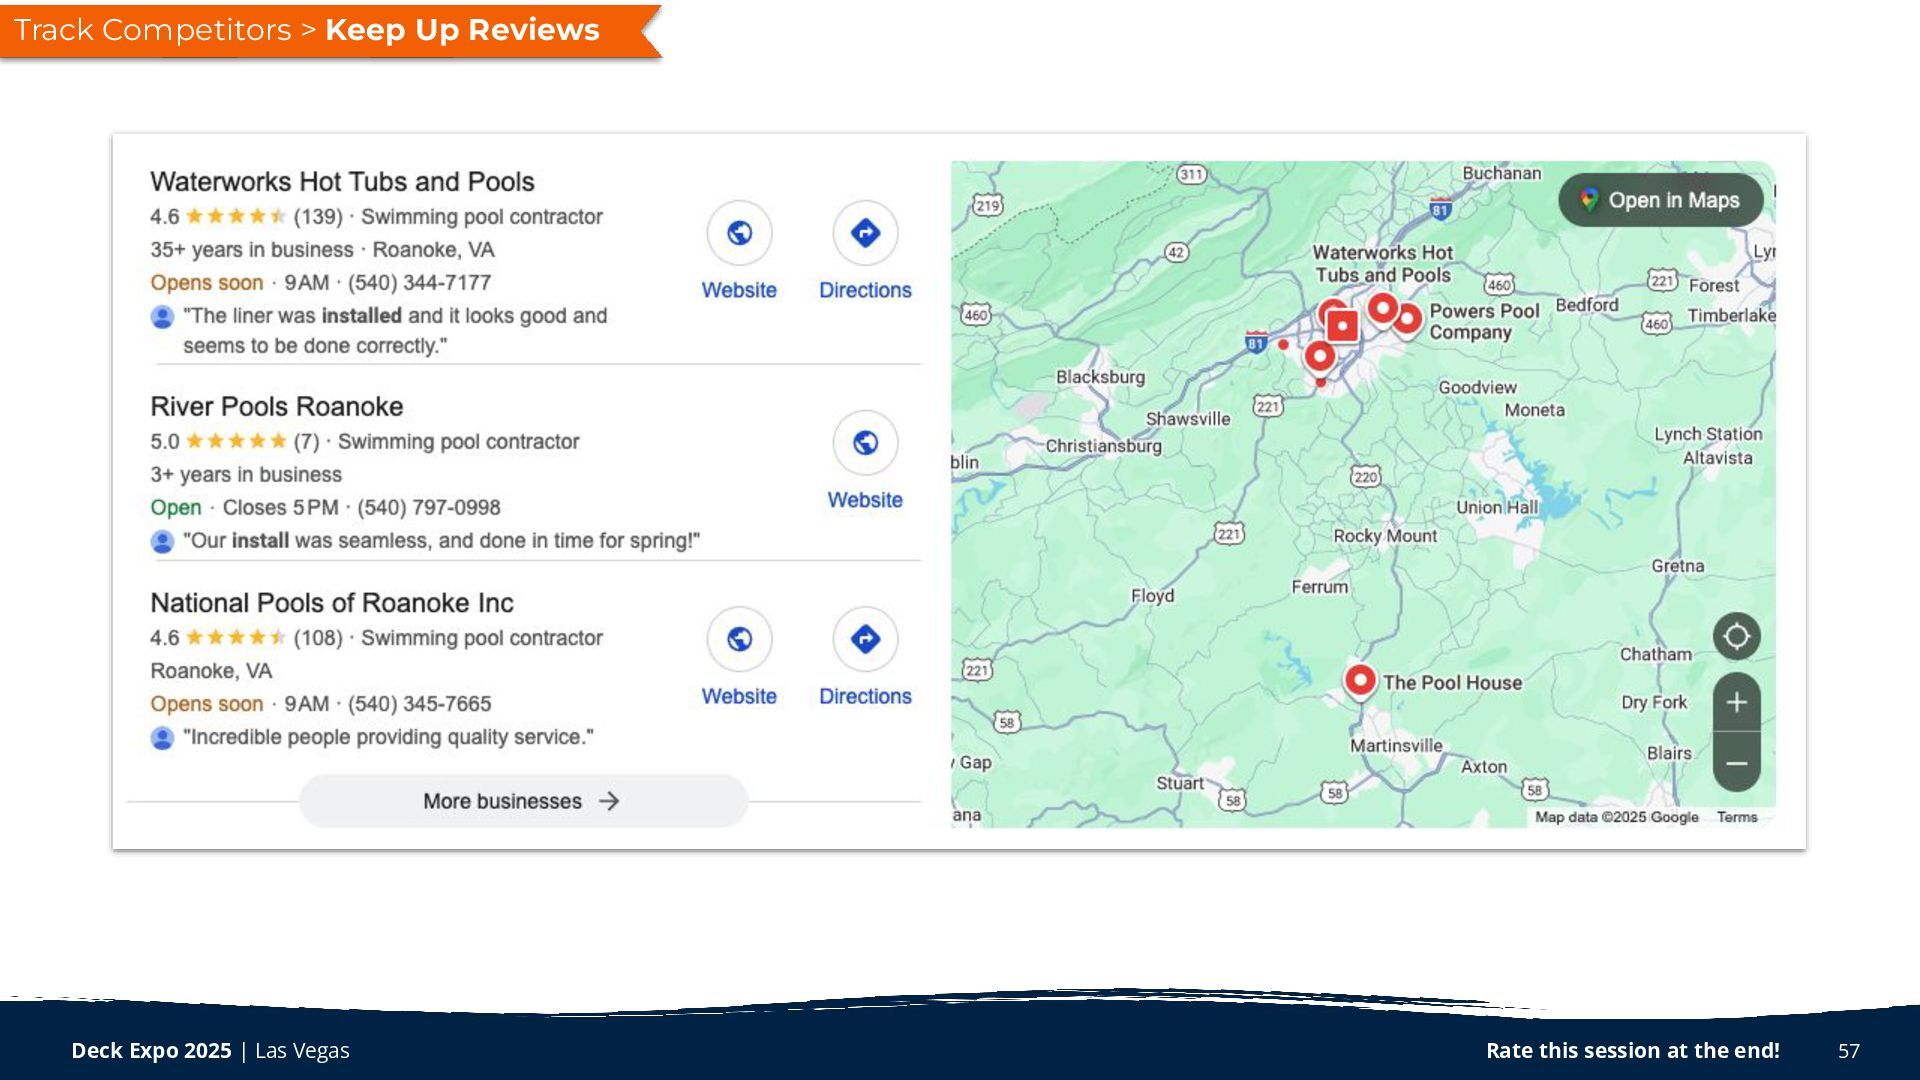Zoom out the map with minus button
The height and width of the screenshot is (1080, 1920).
[1736, 763]
